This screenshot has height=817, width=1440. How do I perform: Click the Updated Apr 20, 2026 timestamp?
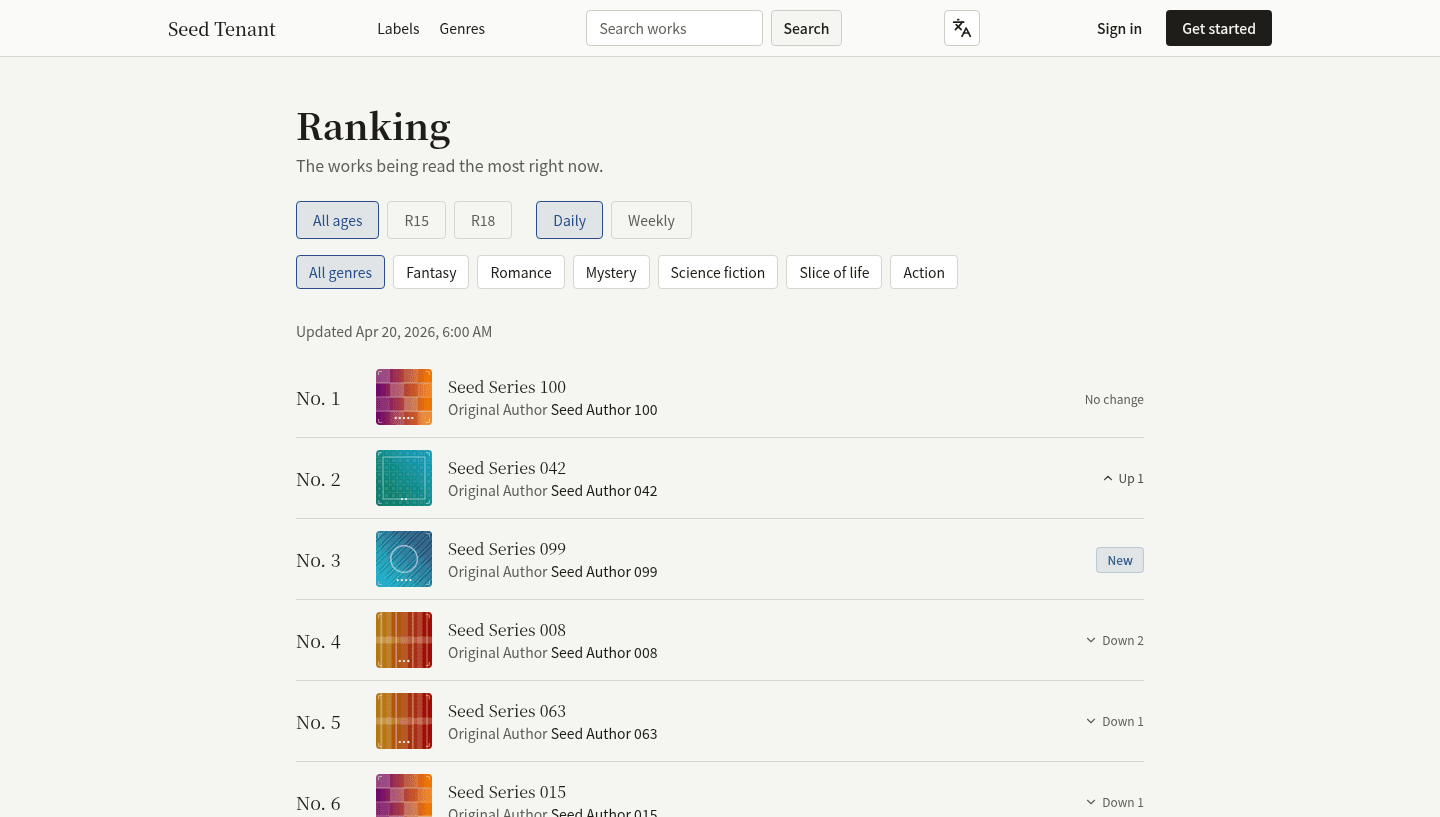pyautogui.click(x=394, y=332)
